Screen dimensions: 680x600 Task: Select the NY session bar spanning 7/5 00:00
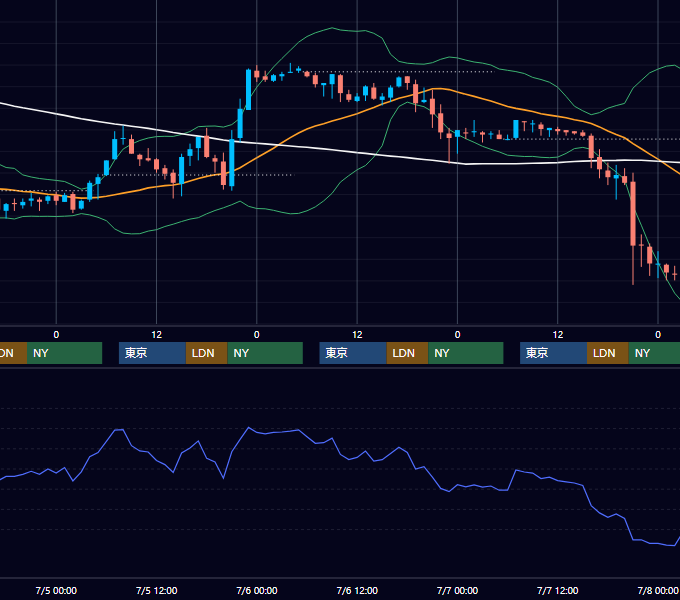[x=64, y=353]
